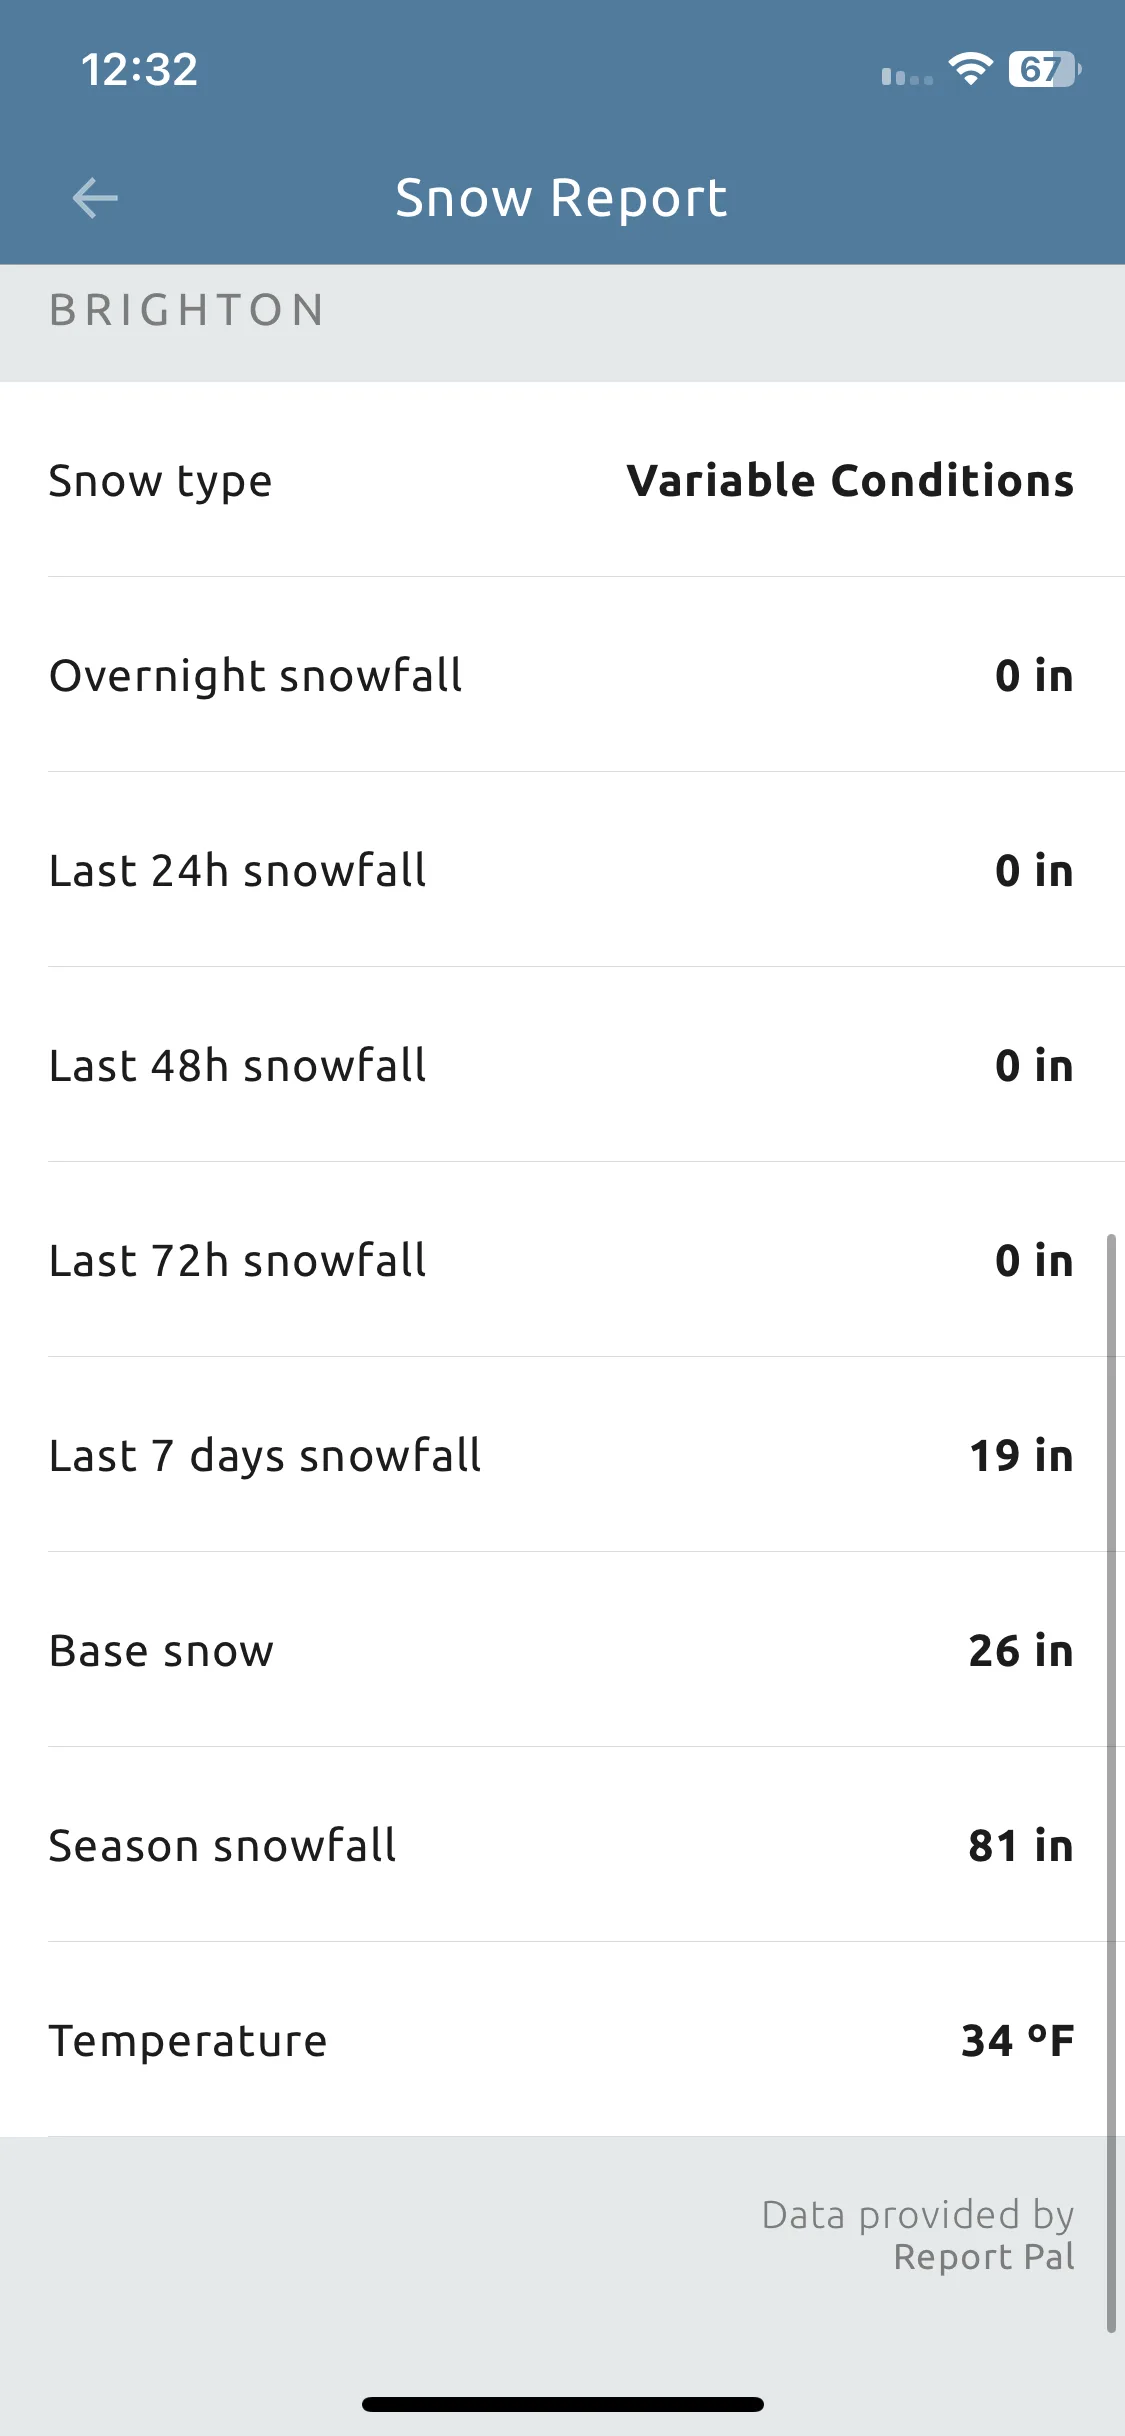The width and height of the screenshot is (1125, 2436).
Task: Tap the Base snow row
Action: (562, 1650)
